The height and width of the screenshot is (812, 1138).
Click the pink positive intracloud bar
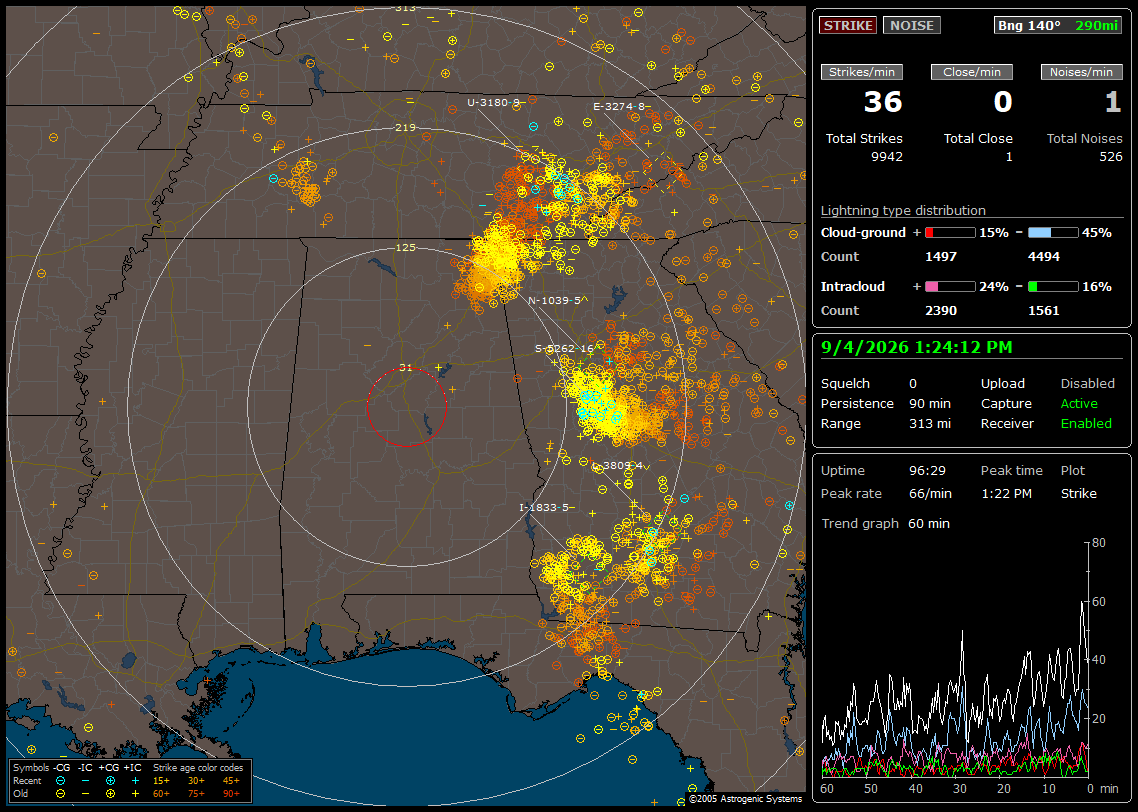pyautogui.click(x=950, y=287)
